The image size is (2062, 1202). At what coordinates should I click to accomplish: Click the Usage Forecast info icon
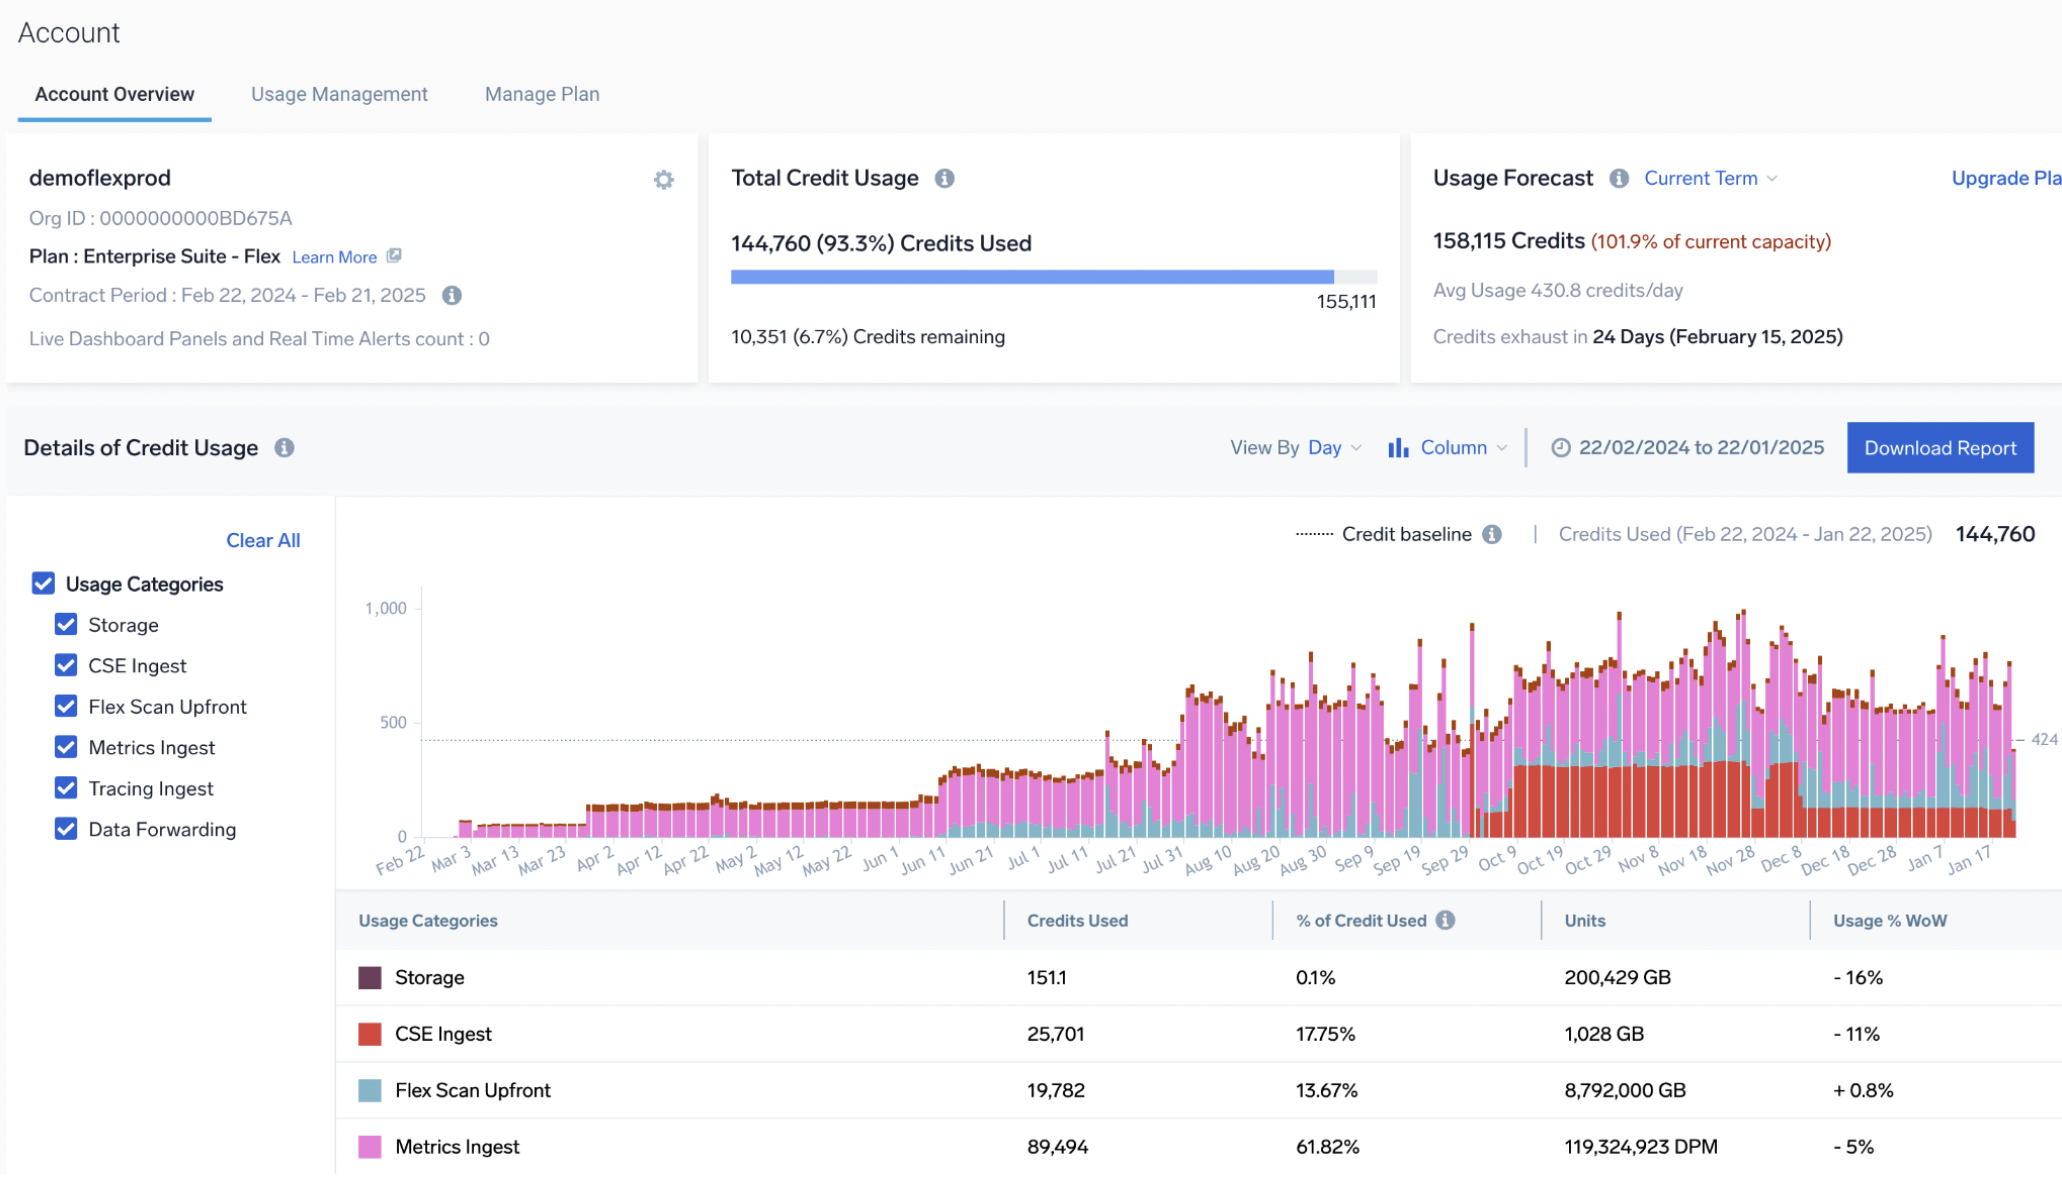coord(1618,178)
